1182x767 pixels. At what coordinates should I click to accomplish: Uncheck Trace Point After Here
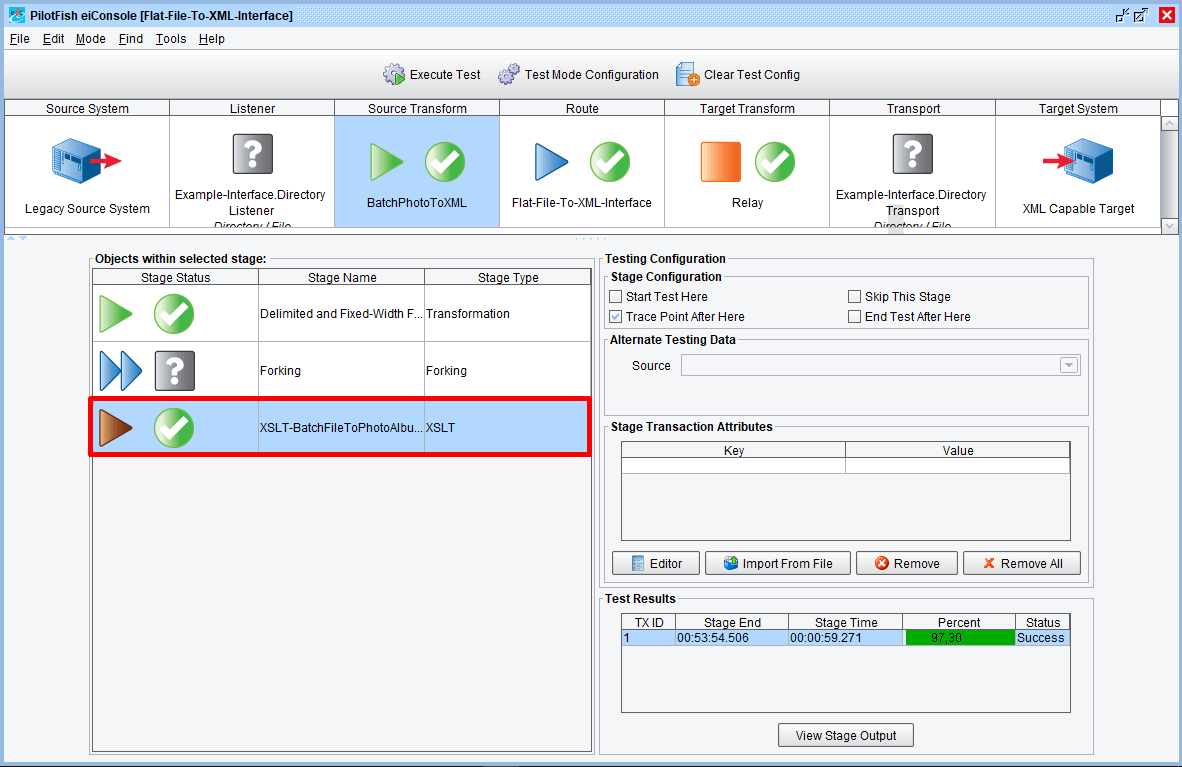pyautogui.click(x=616, y=317)
